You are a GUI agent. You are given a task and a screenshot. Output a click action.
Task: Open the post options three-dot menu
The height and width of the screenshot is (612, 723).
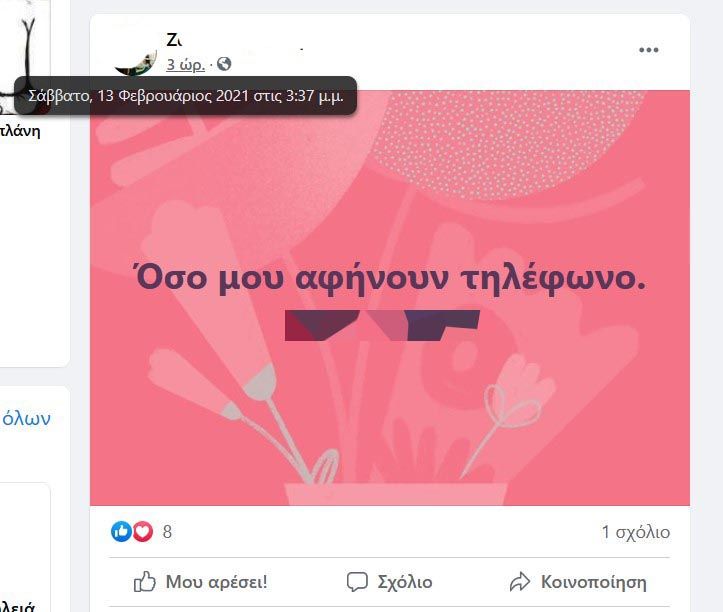pos(648,50)
